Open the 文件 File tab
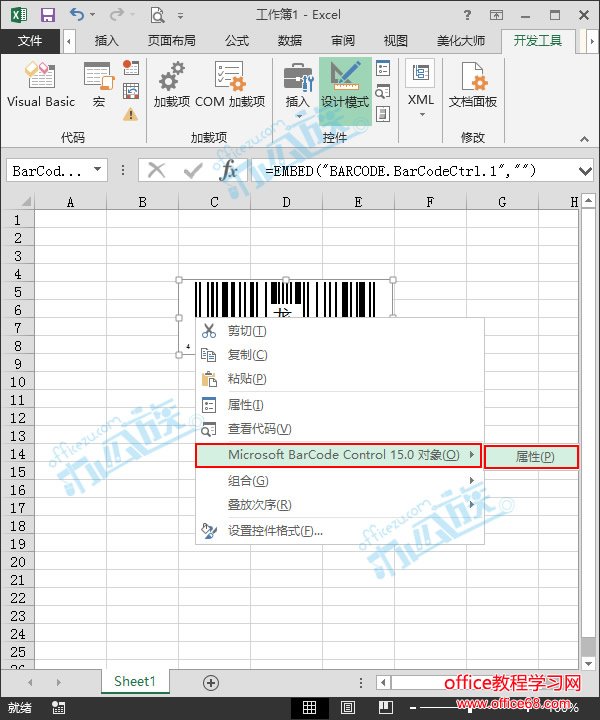The width and height of the screenshot is (600, 720). tap(30, 41)
